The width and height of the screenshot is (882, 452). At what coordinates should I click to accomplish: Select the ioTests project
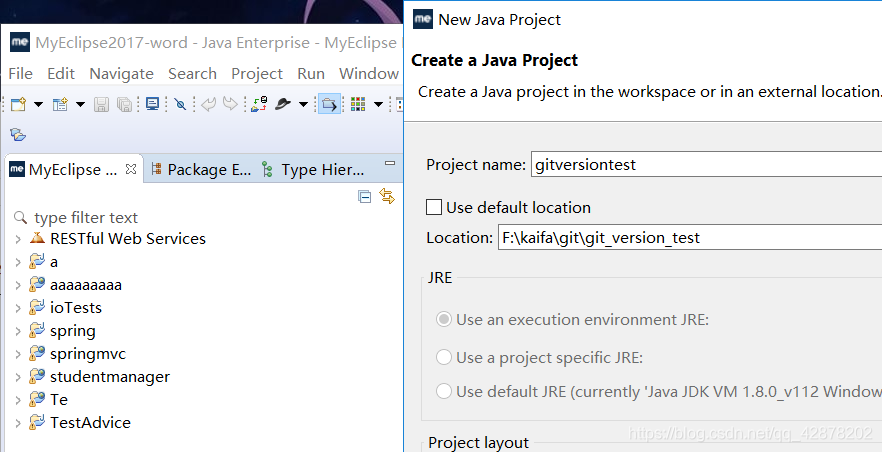(x=76, y=308)
